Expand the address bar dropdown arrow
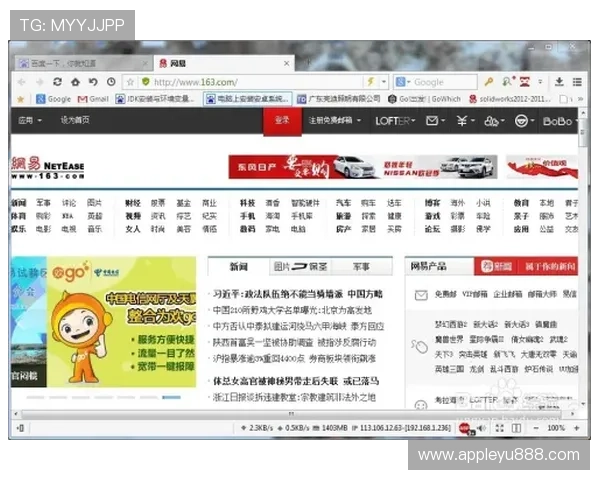Screen dimensions: 600x480 tap(384, 82)
